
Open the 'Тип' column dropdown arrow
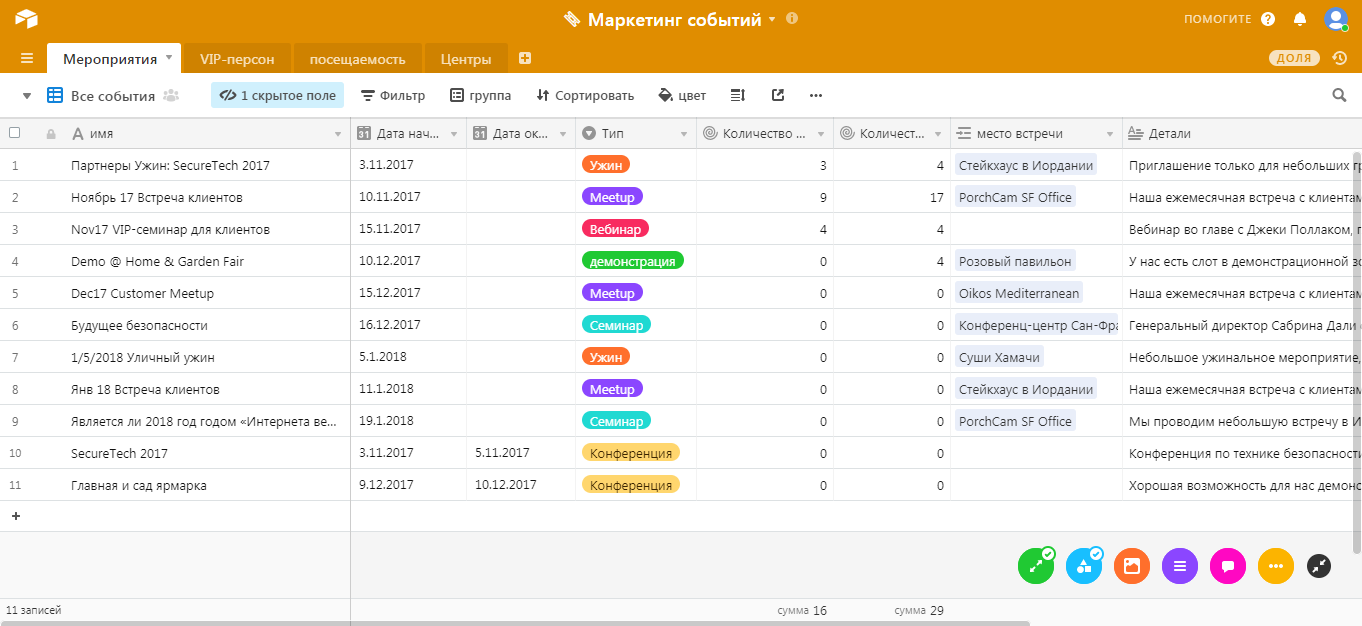(x=685, y=132)
